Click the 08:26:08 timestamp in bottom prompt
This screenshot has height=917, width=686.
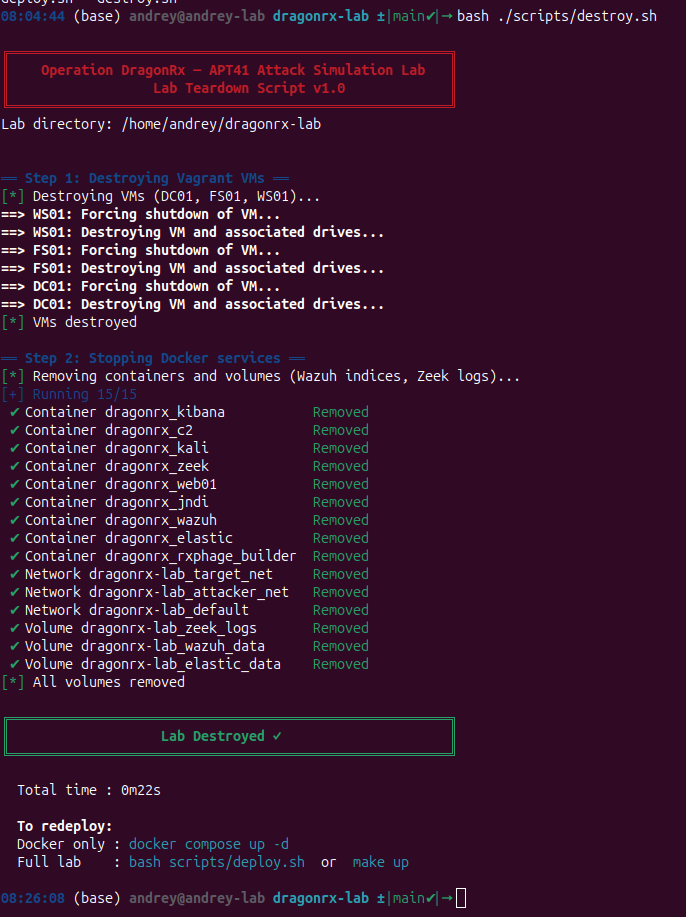[x=33, y=898]
